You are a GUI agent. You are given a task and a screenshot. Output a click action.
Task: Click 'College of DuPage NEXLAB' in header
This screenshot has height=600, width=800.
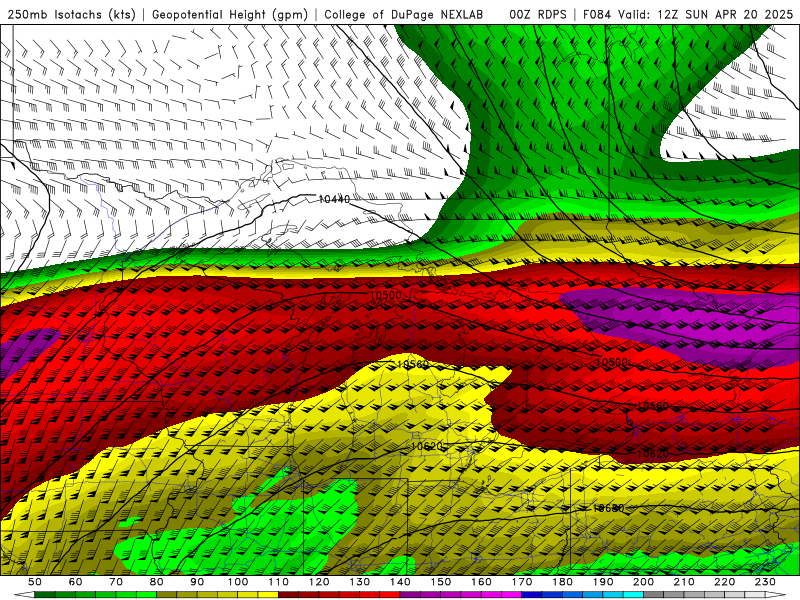[403, 15]
